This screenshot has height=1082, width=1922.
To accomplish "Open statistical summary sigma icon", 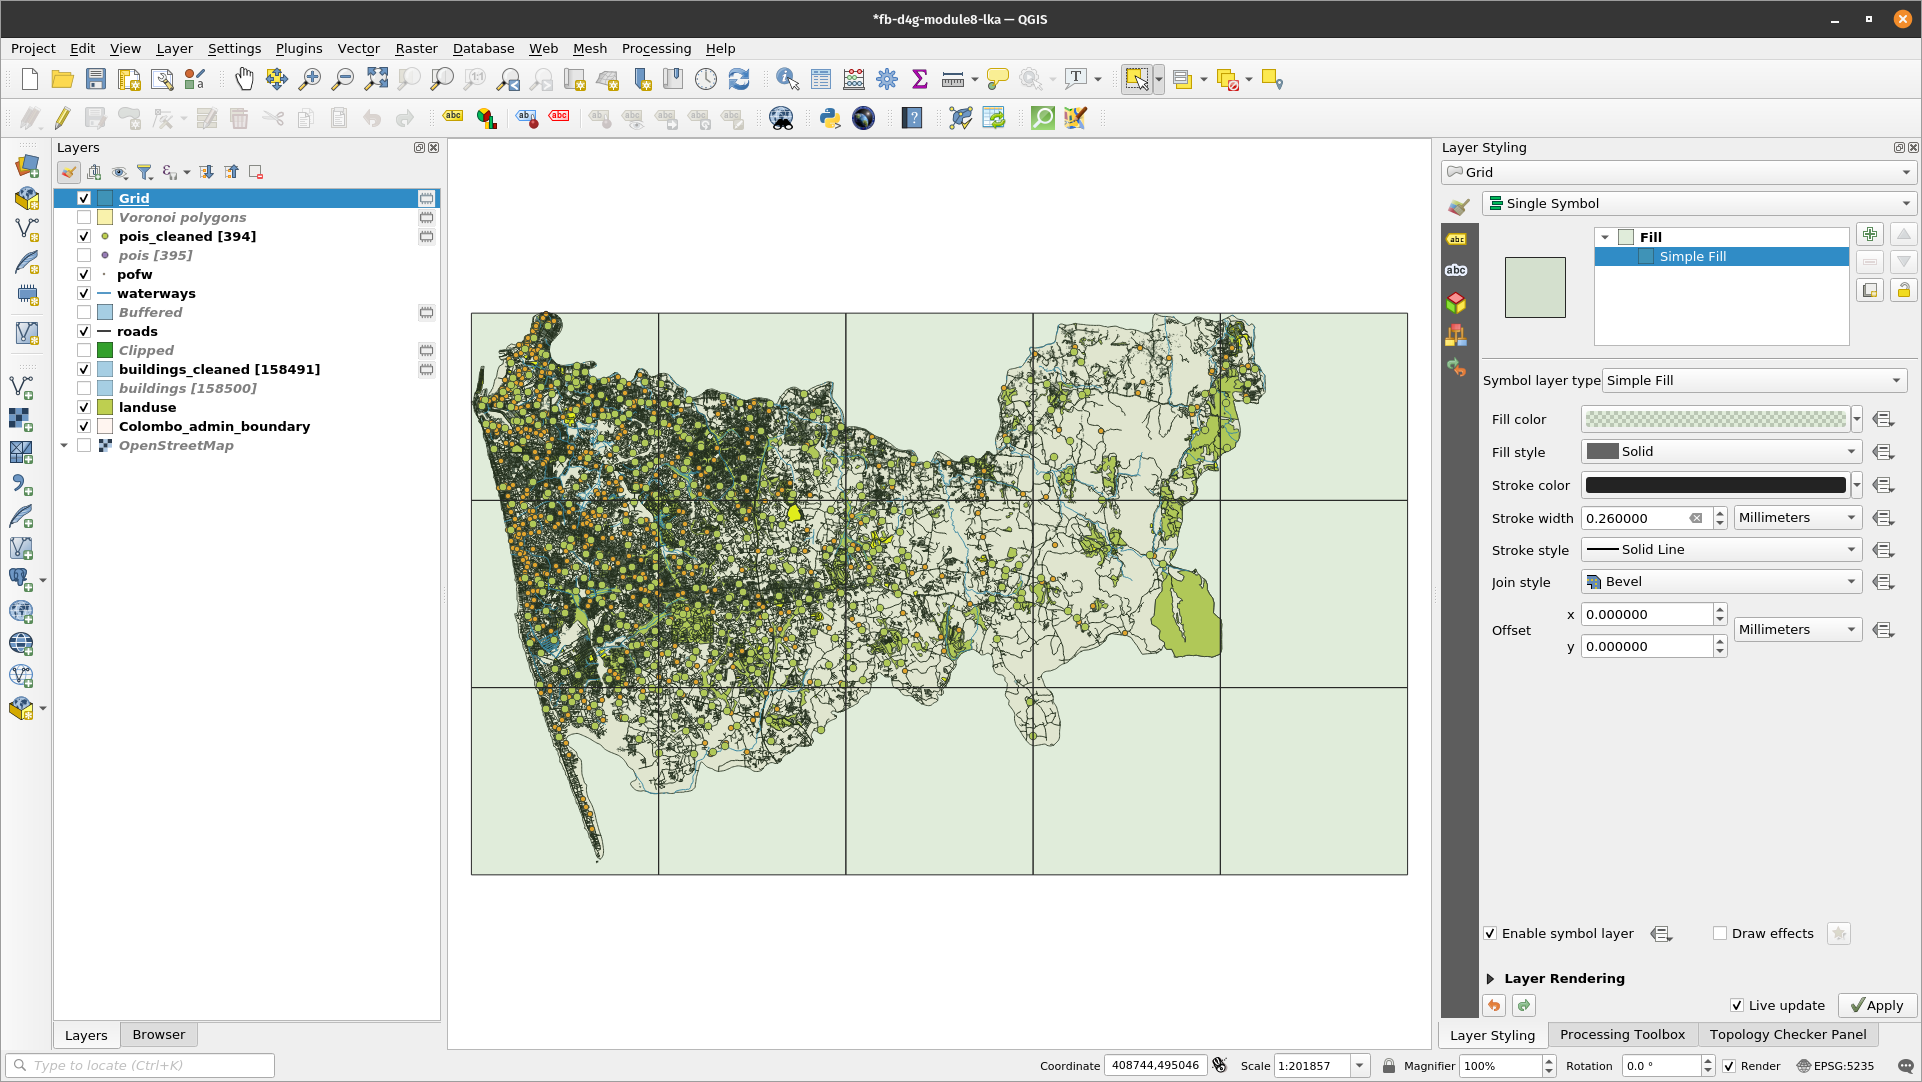I will tap(920, 80).
